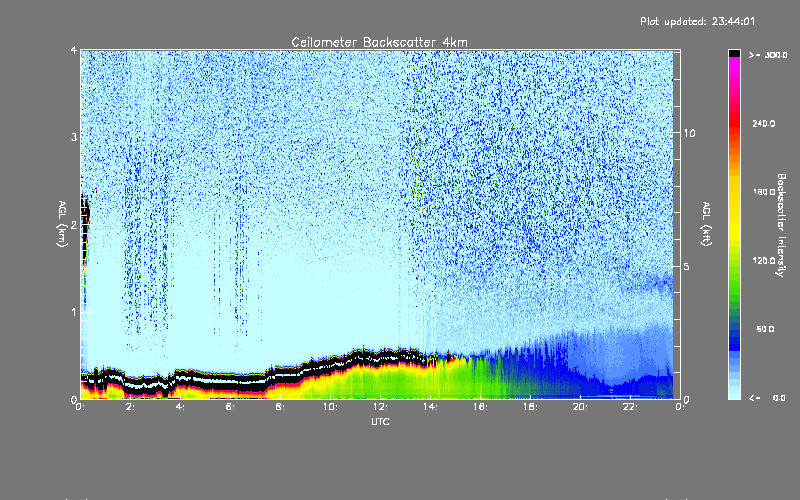Select the '240.0' colorbar value

764,123
